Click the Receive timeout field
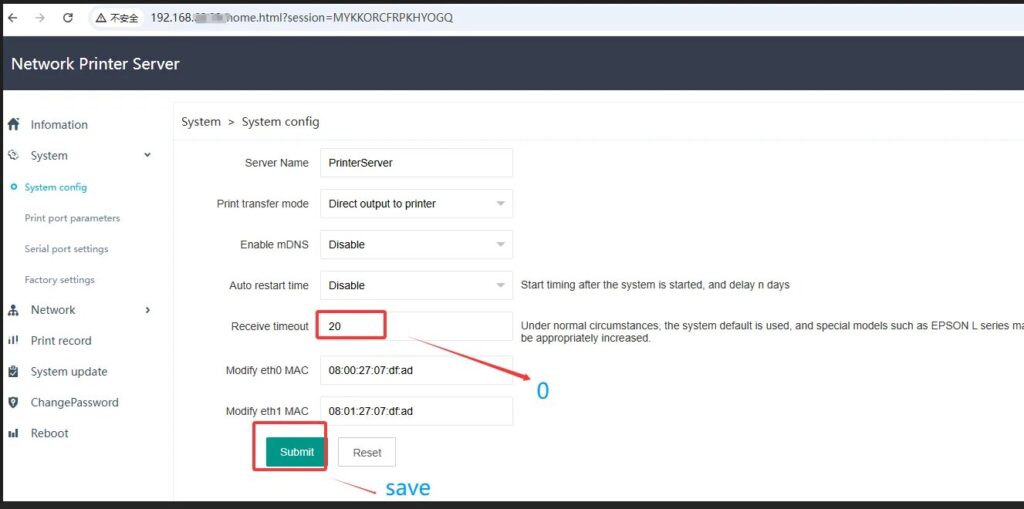The width and height of the screenshot is (1024, 509). [x=416, y=326]
